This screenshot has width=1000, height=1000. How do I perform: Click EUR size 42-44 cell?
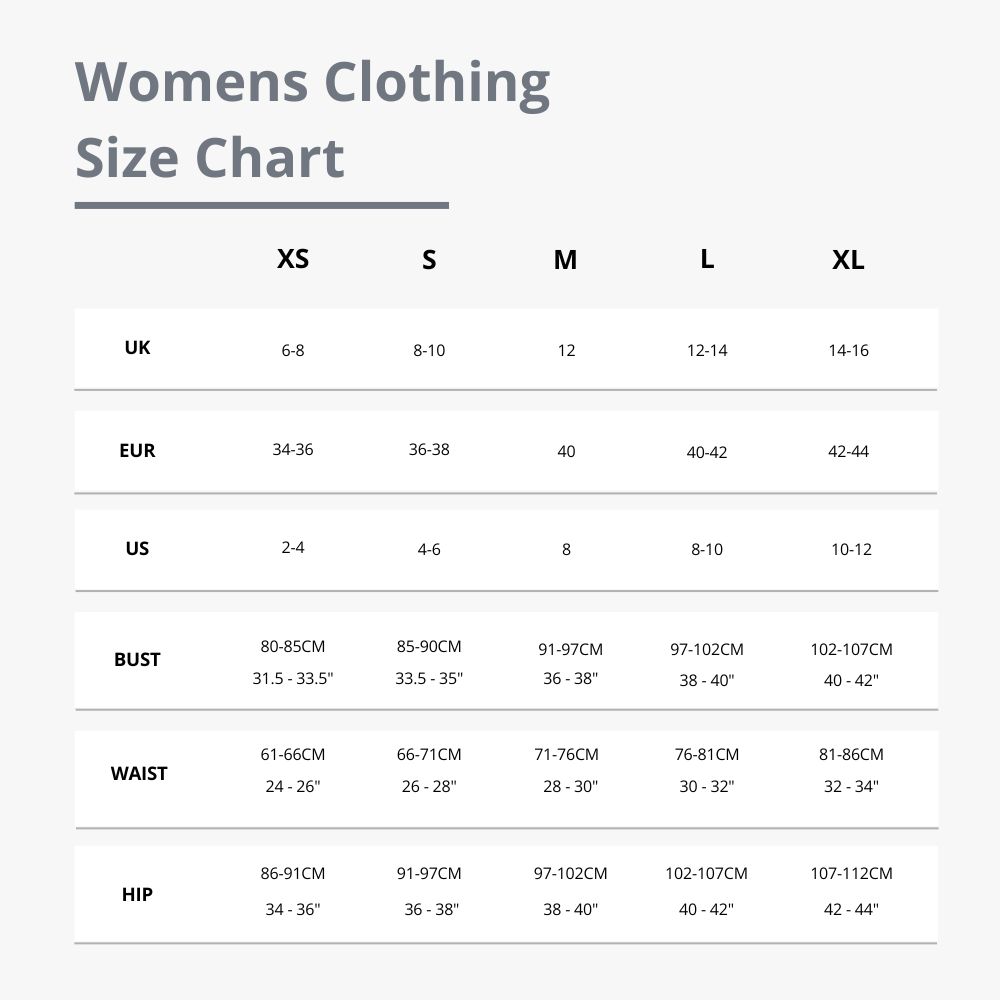[848, 452]
